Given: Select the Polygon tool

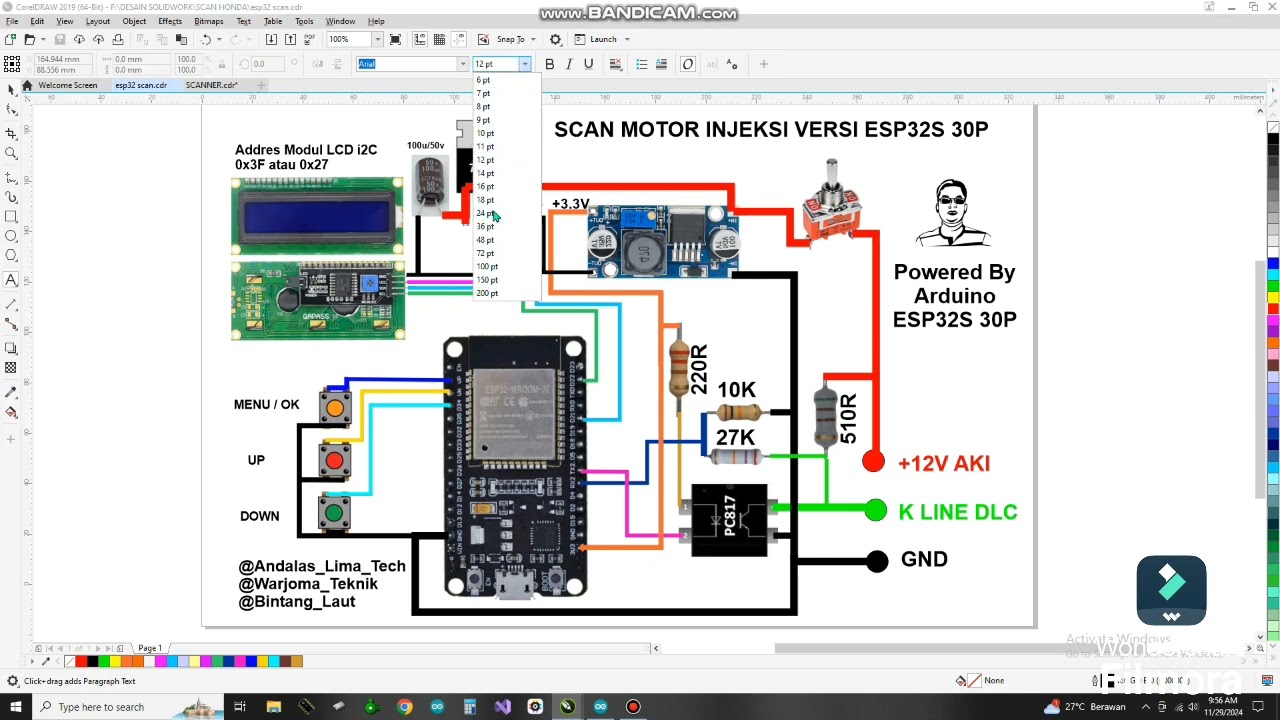Looking at the screenshot, I should [x=11, y=256].
